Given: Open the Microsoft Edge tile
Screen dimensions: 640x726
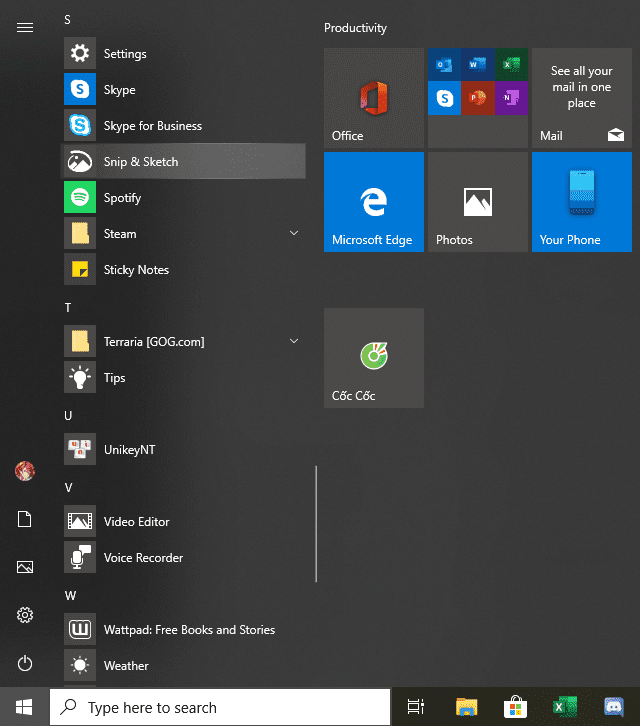Looking at the screenshot, I should click(374, 202).
